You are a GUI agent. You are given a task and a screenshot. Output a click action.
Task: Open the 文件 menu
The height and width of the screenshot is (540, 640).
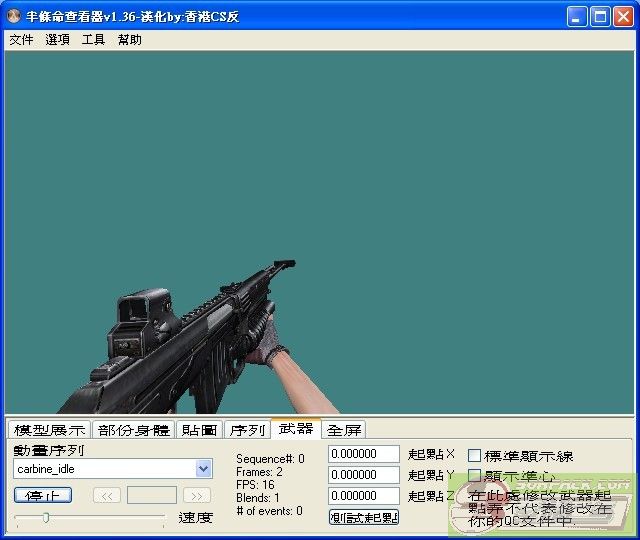pyautogui.click(x=21, y=40)
